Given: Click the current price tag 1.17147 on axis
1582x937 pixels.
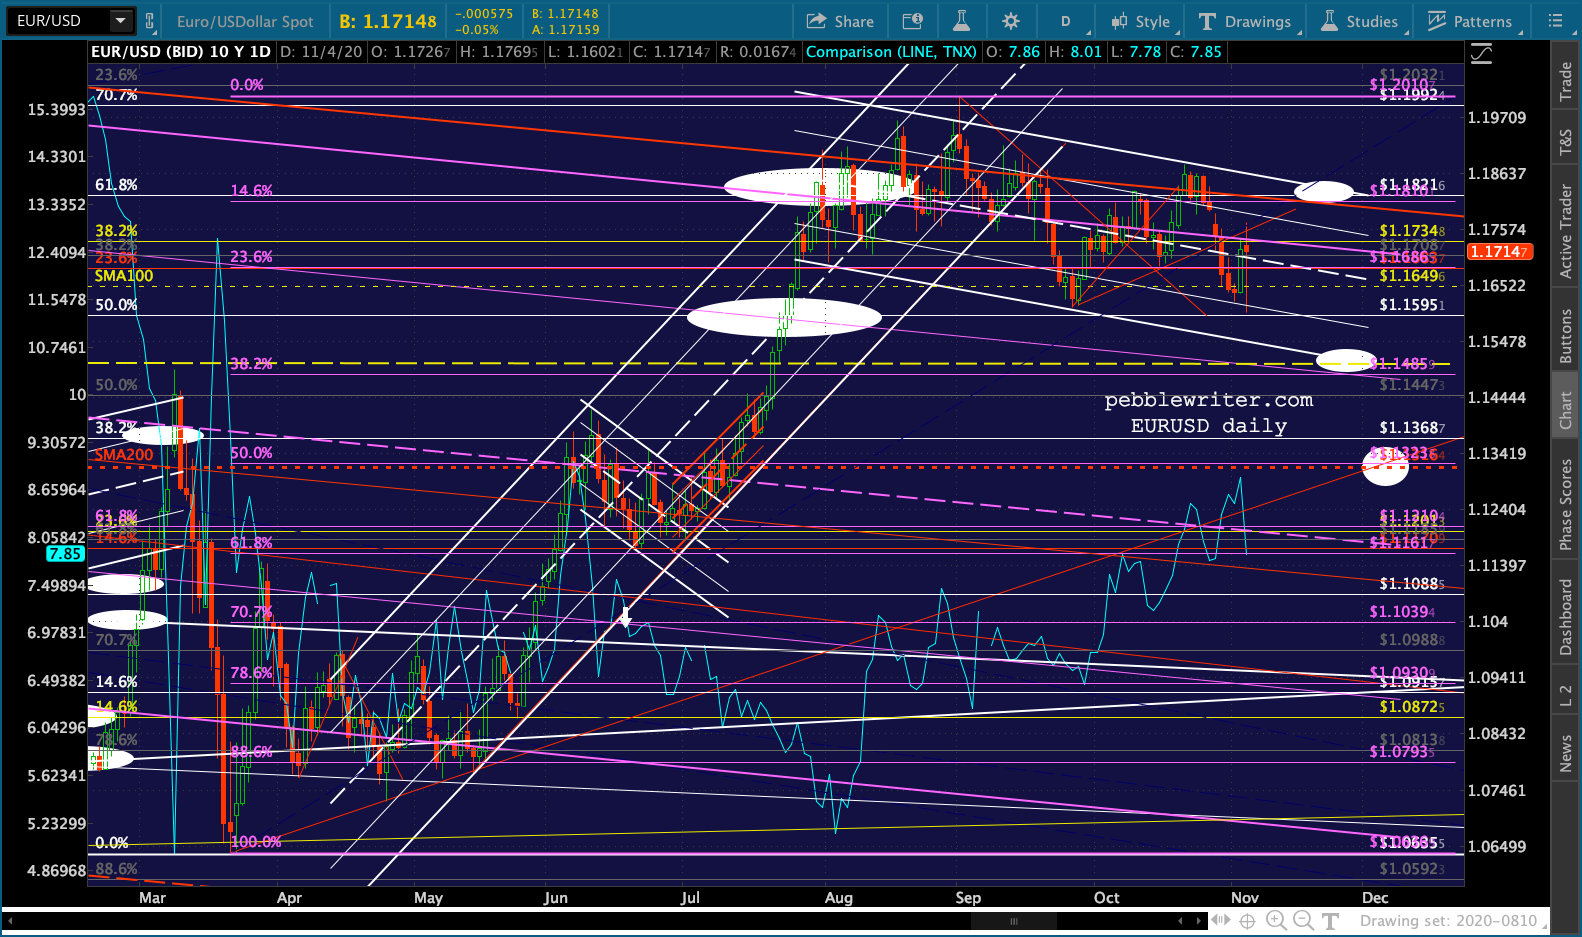Looking at the screenshot, I should tap(1498, 252).
